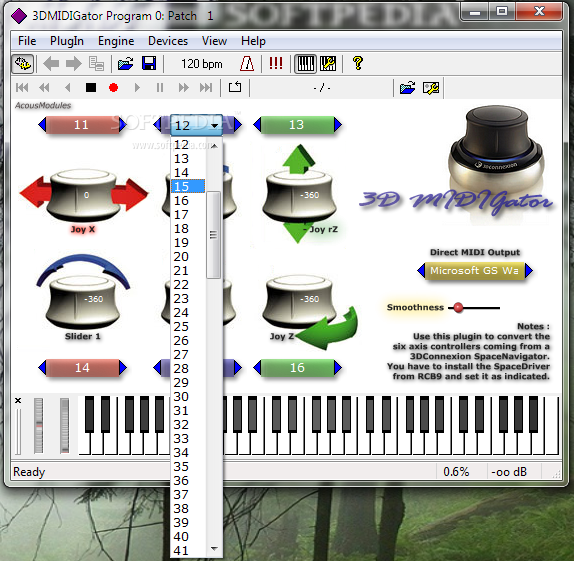Click the Microsoft GS Wa output field
574x561 pixels.
pos(475,271)
